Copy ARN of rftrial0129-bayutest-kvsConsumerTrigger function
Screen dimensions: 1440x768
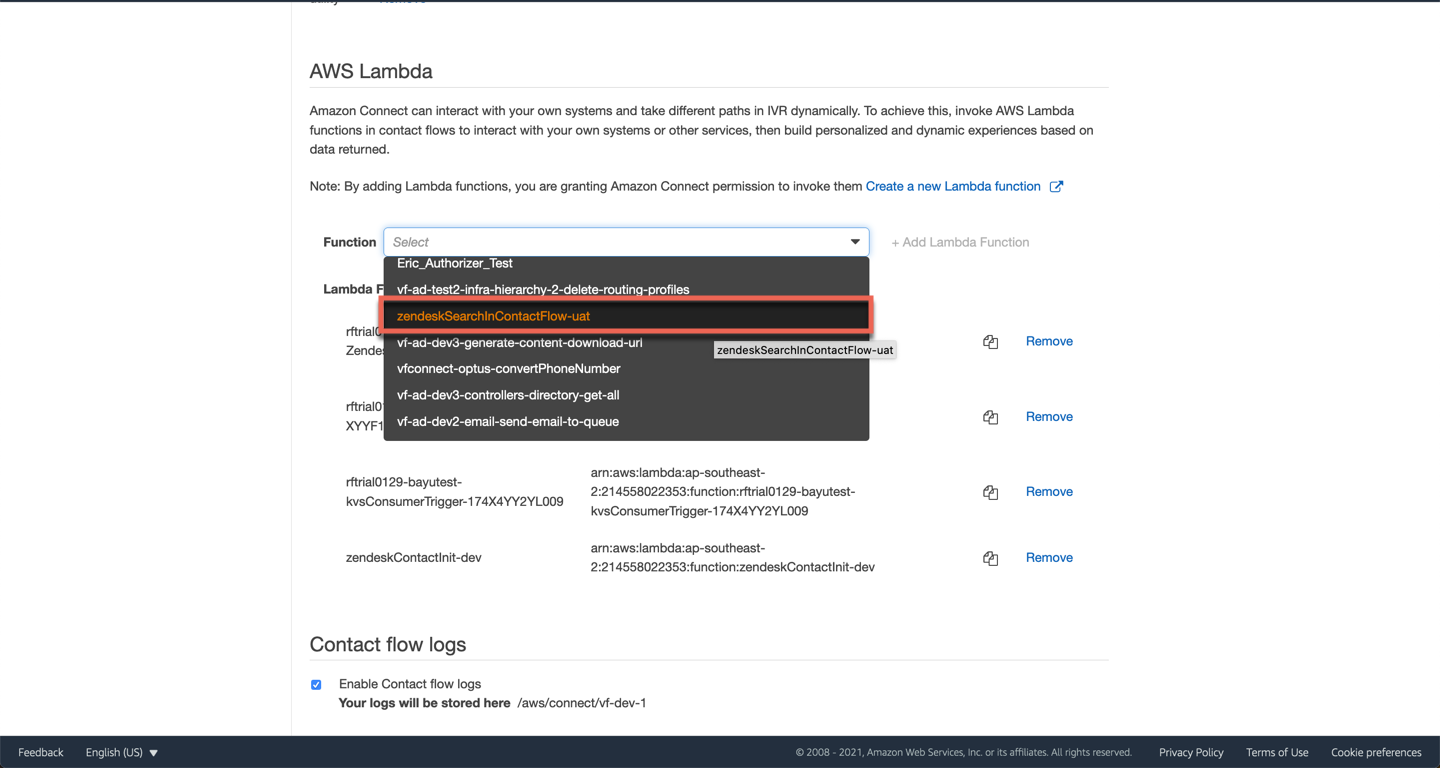click(x=990, y=492)
